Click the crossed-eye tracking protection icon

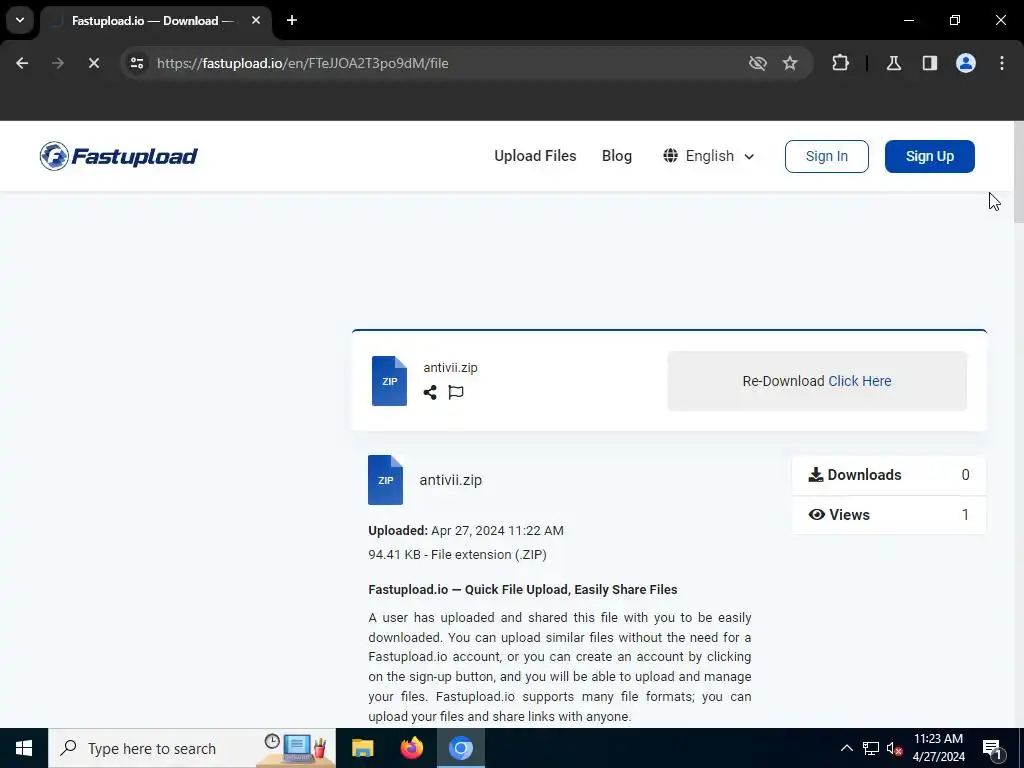pos(758,63)
